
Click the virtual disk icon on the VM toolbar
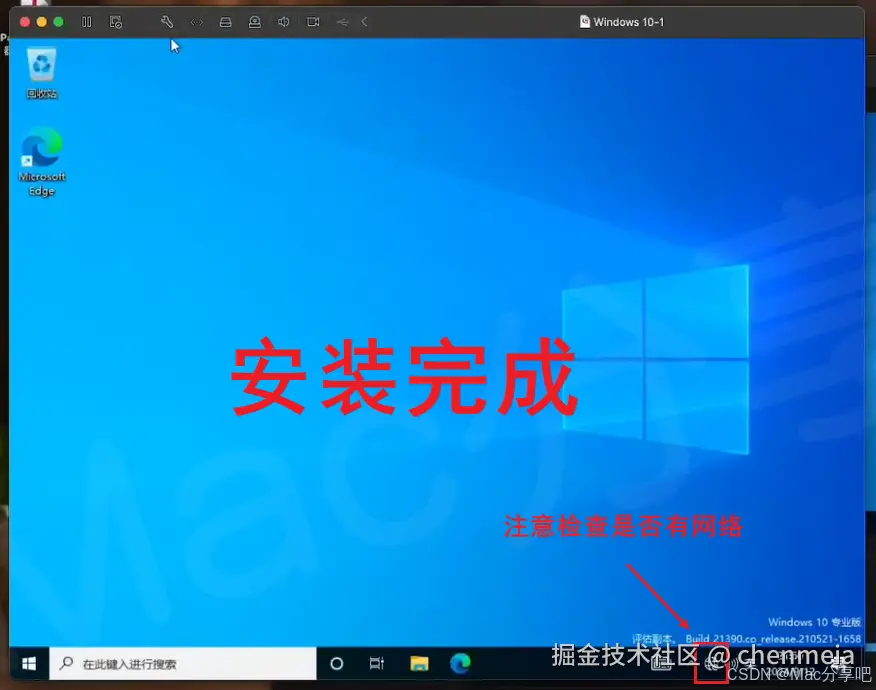(224, 21)
